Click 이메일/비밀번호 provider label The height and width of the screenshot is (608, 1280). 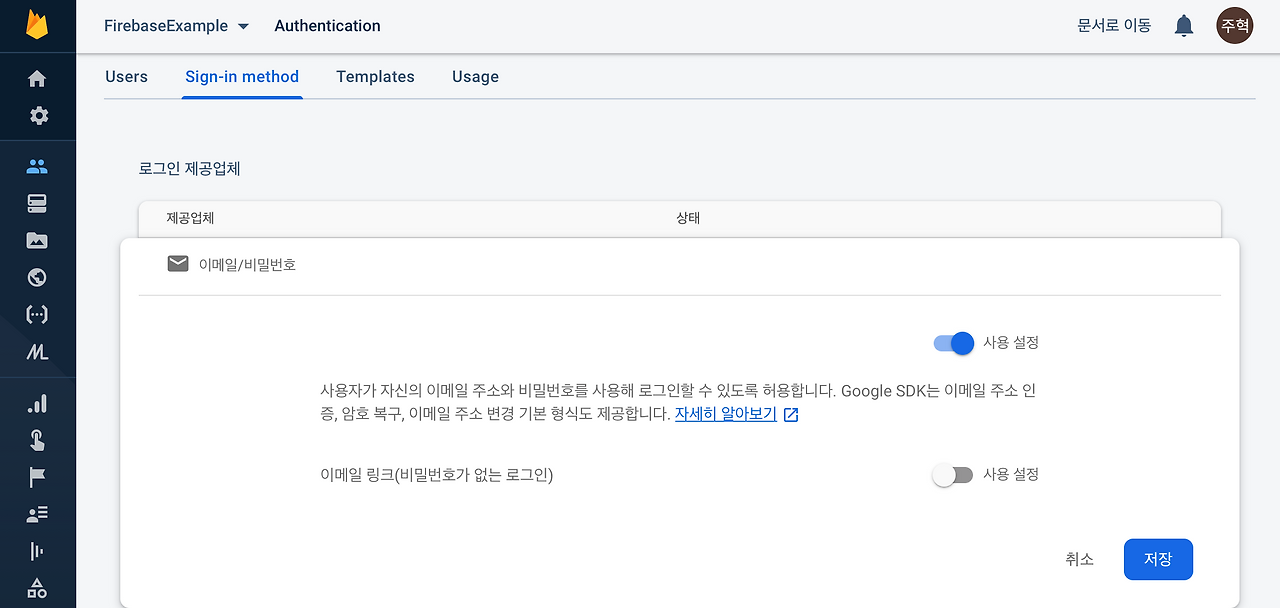[247, 265]
